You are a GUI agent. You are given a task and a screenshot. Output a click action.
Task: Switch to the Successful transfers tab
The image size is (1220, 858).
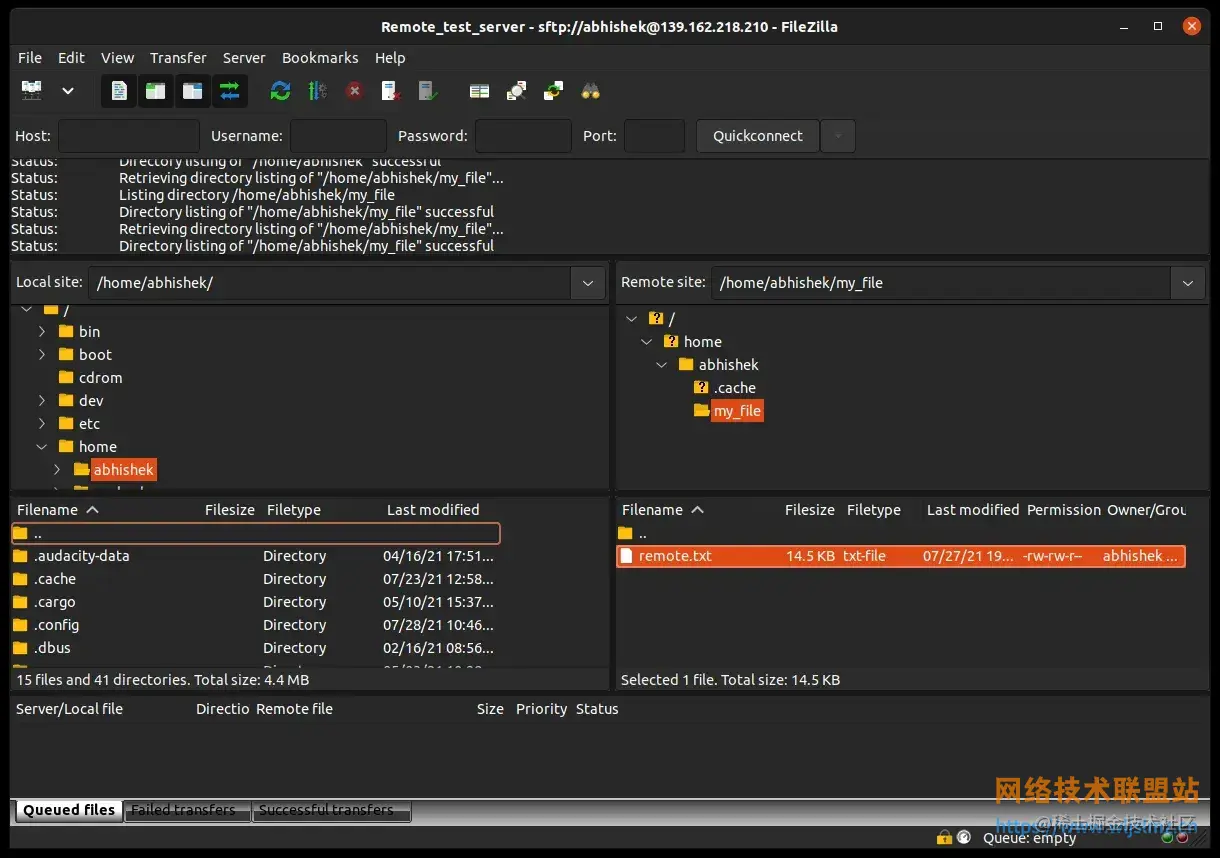click(x=330, y=810)
